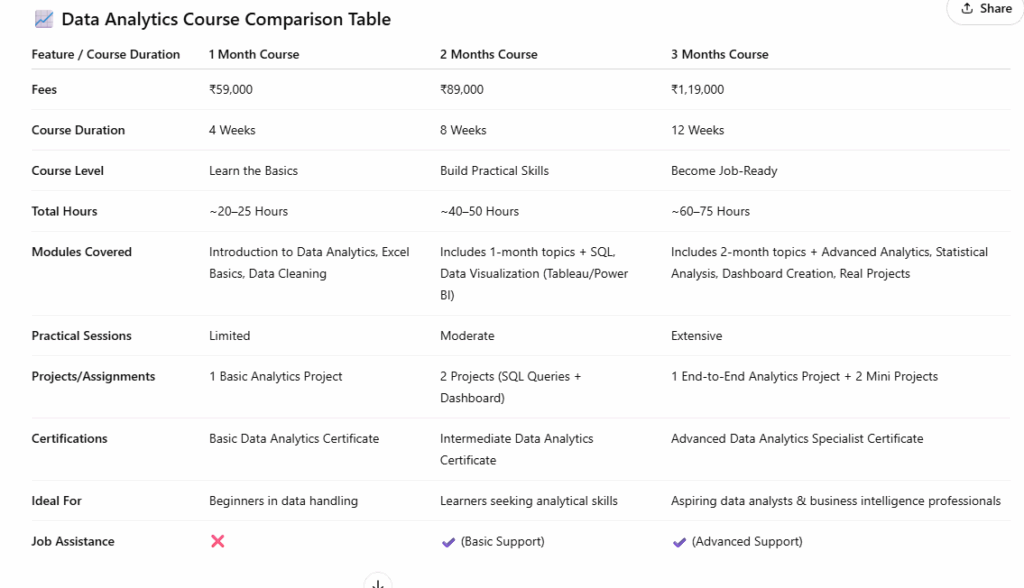The height and width of the screenshot is (588, 1024).
Task: Click the checkmark next to Basic Support
Action: pyautogui.click(x=448, y=541)
